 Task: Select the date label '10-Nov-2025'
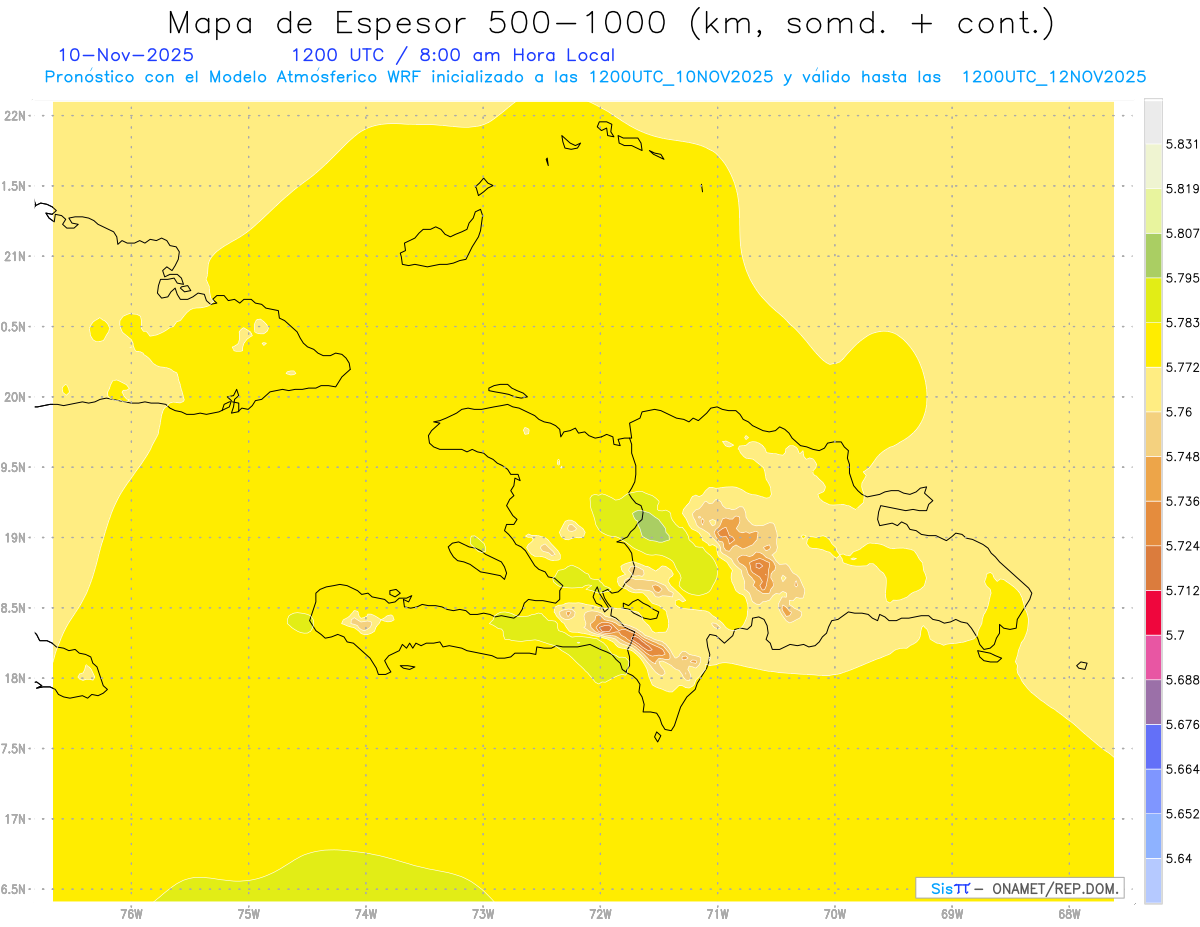pos(126,55)
